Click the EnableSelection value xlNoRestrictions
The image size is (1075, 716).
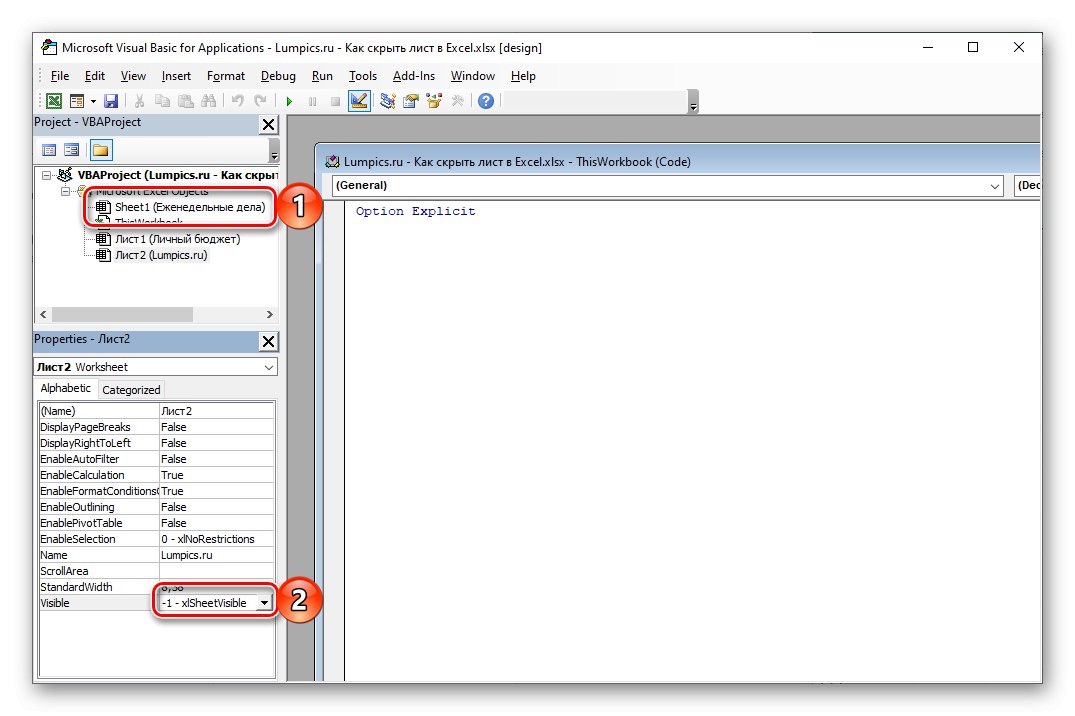217,539
